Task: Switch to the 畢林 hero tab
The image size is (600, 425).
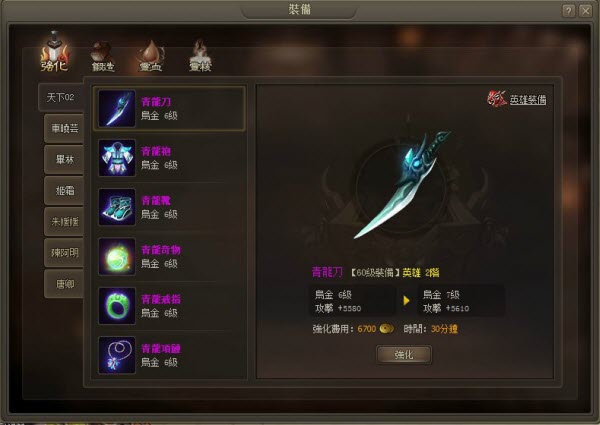Action: point(64,160)
